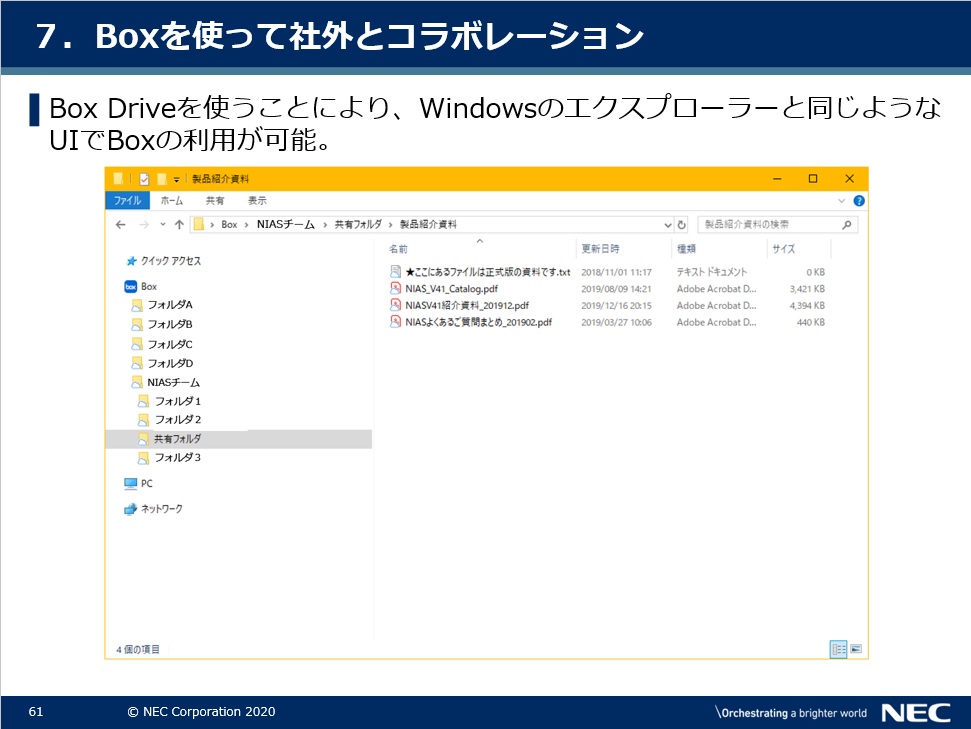Select the ★ここにあるファイルは正式版の資料です.txt file

[487, 272]
